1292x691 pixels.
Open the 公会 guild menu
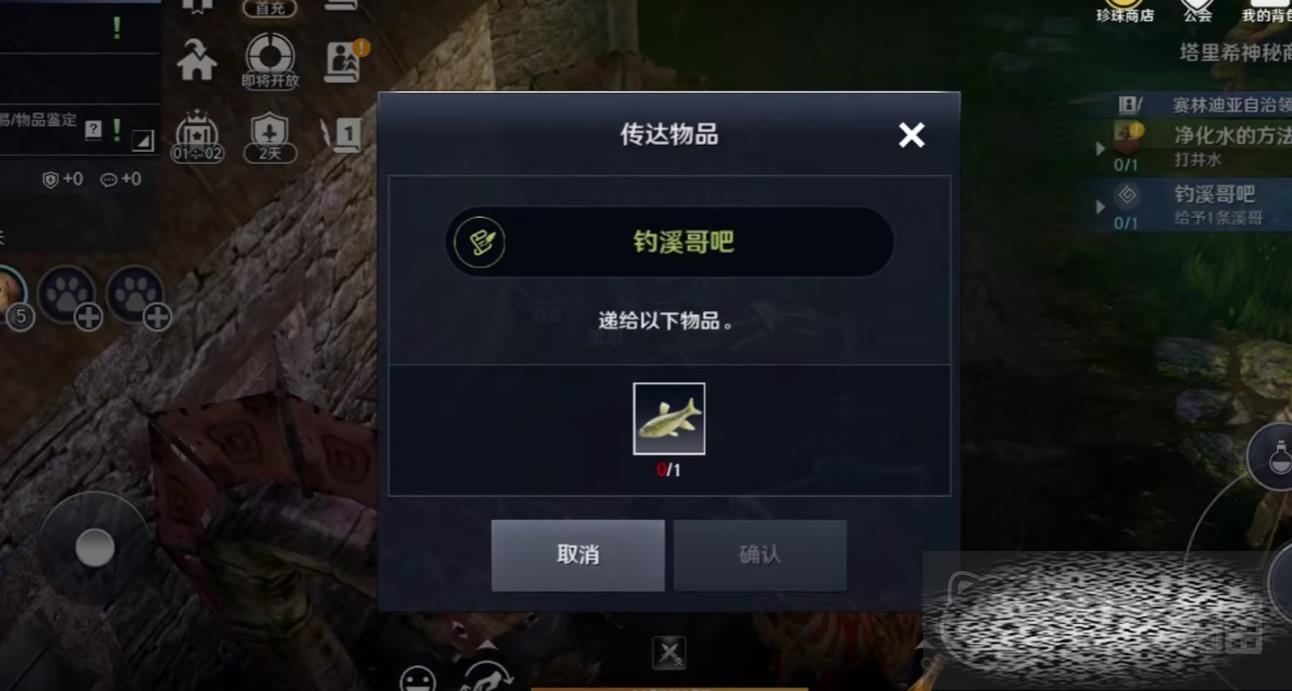(x=1197, y=11)
